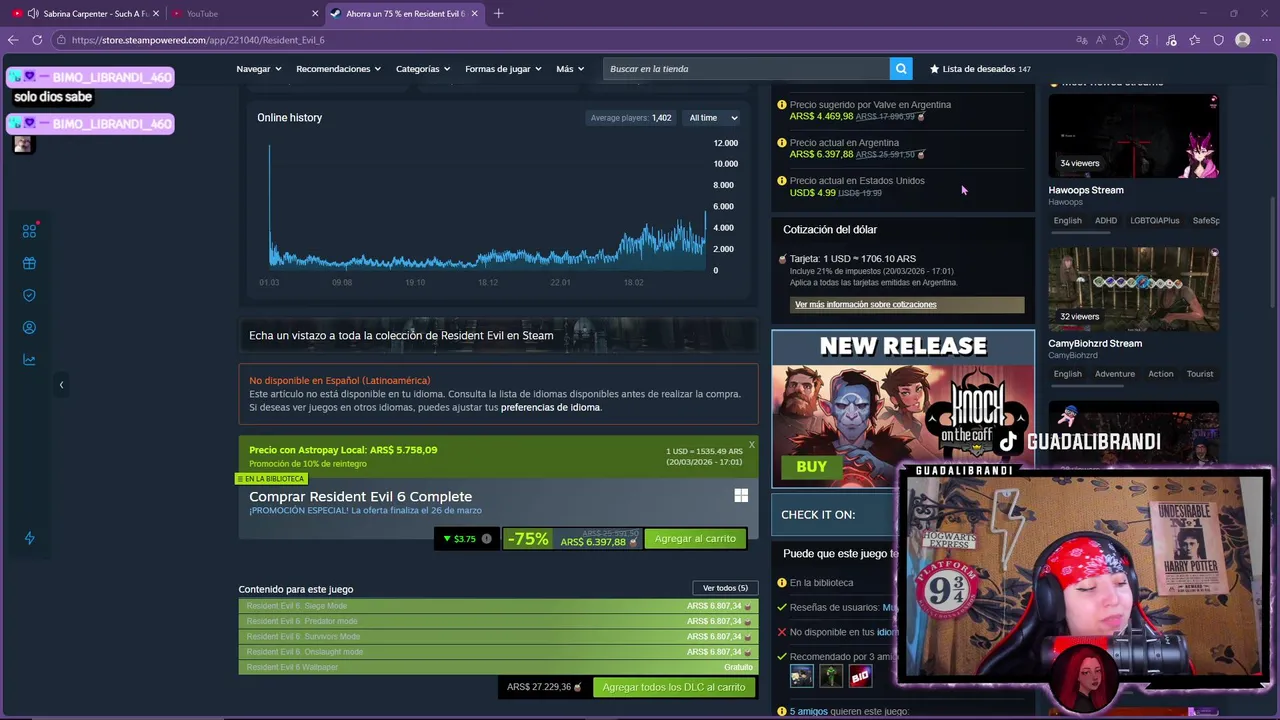The height and width of the screenshot is (720, 1280).
Task: Open Lista de deseados wishlist
Action: pos(980,69)
